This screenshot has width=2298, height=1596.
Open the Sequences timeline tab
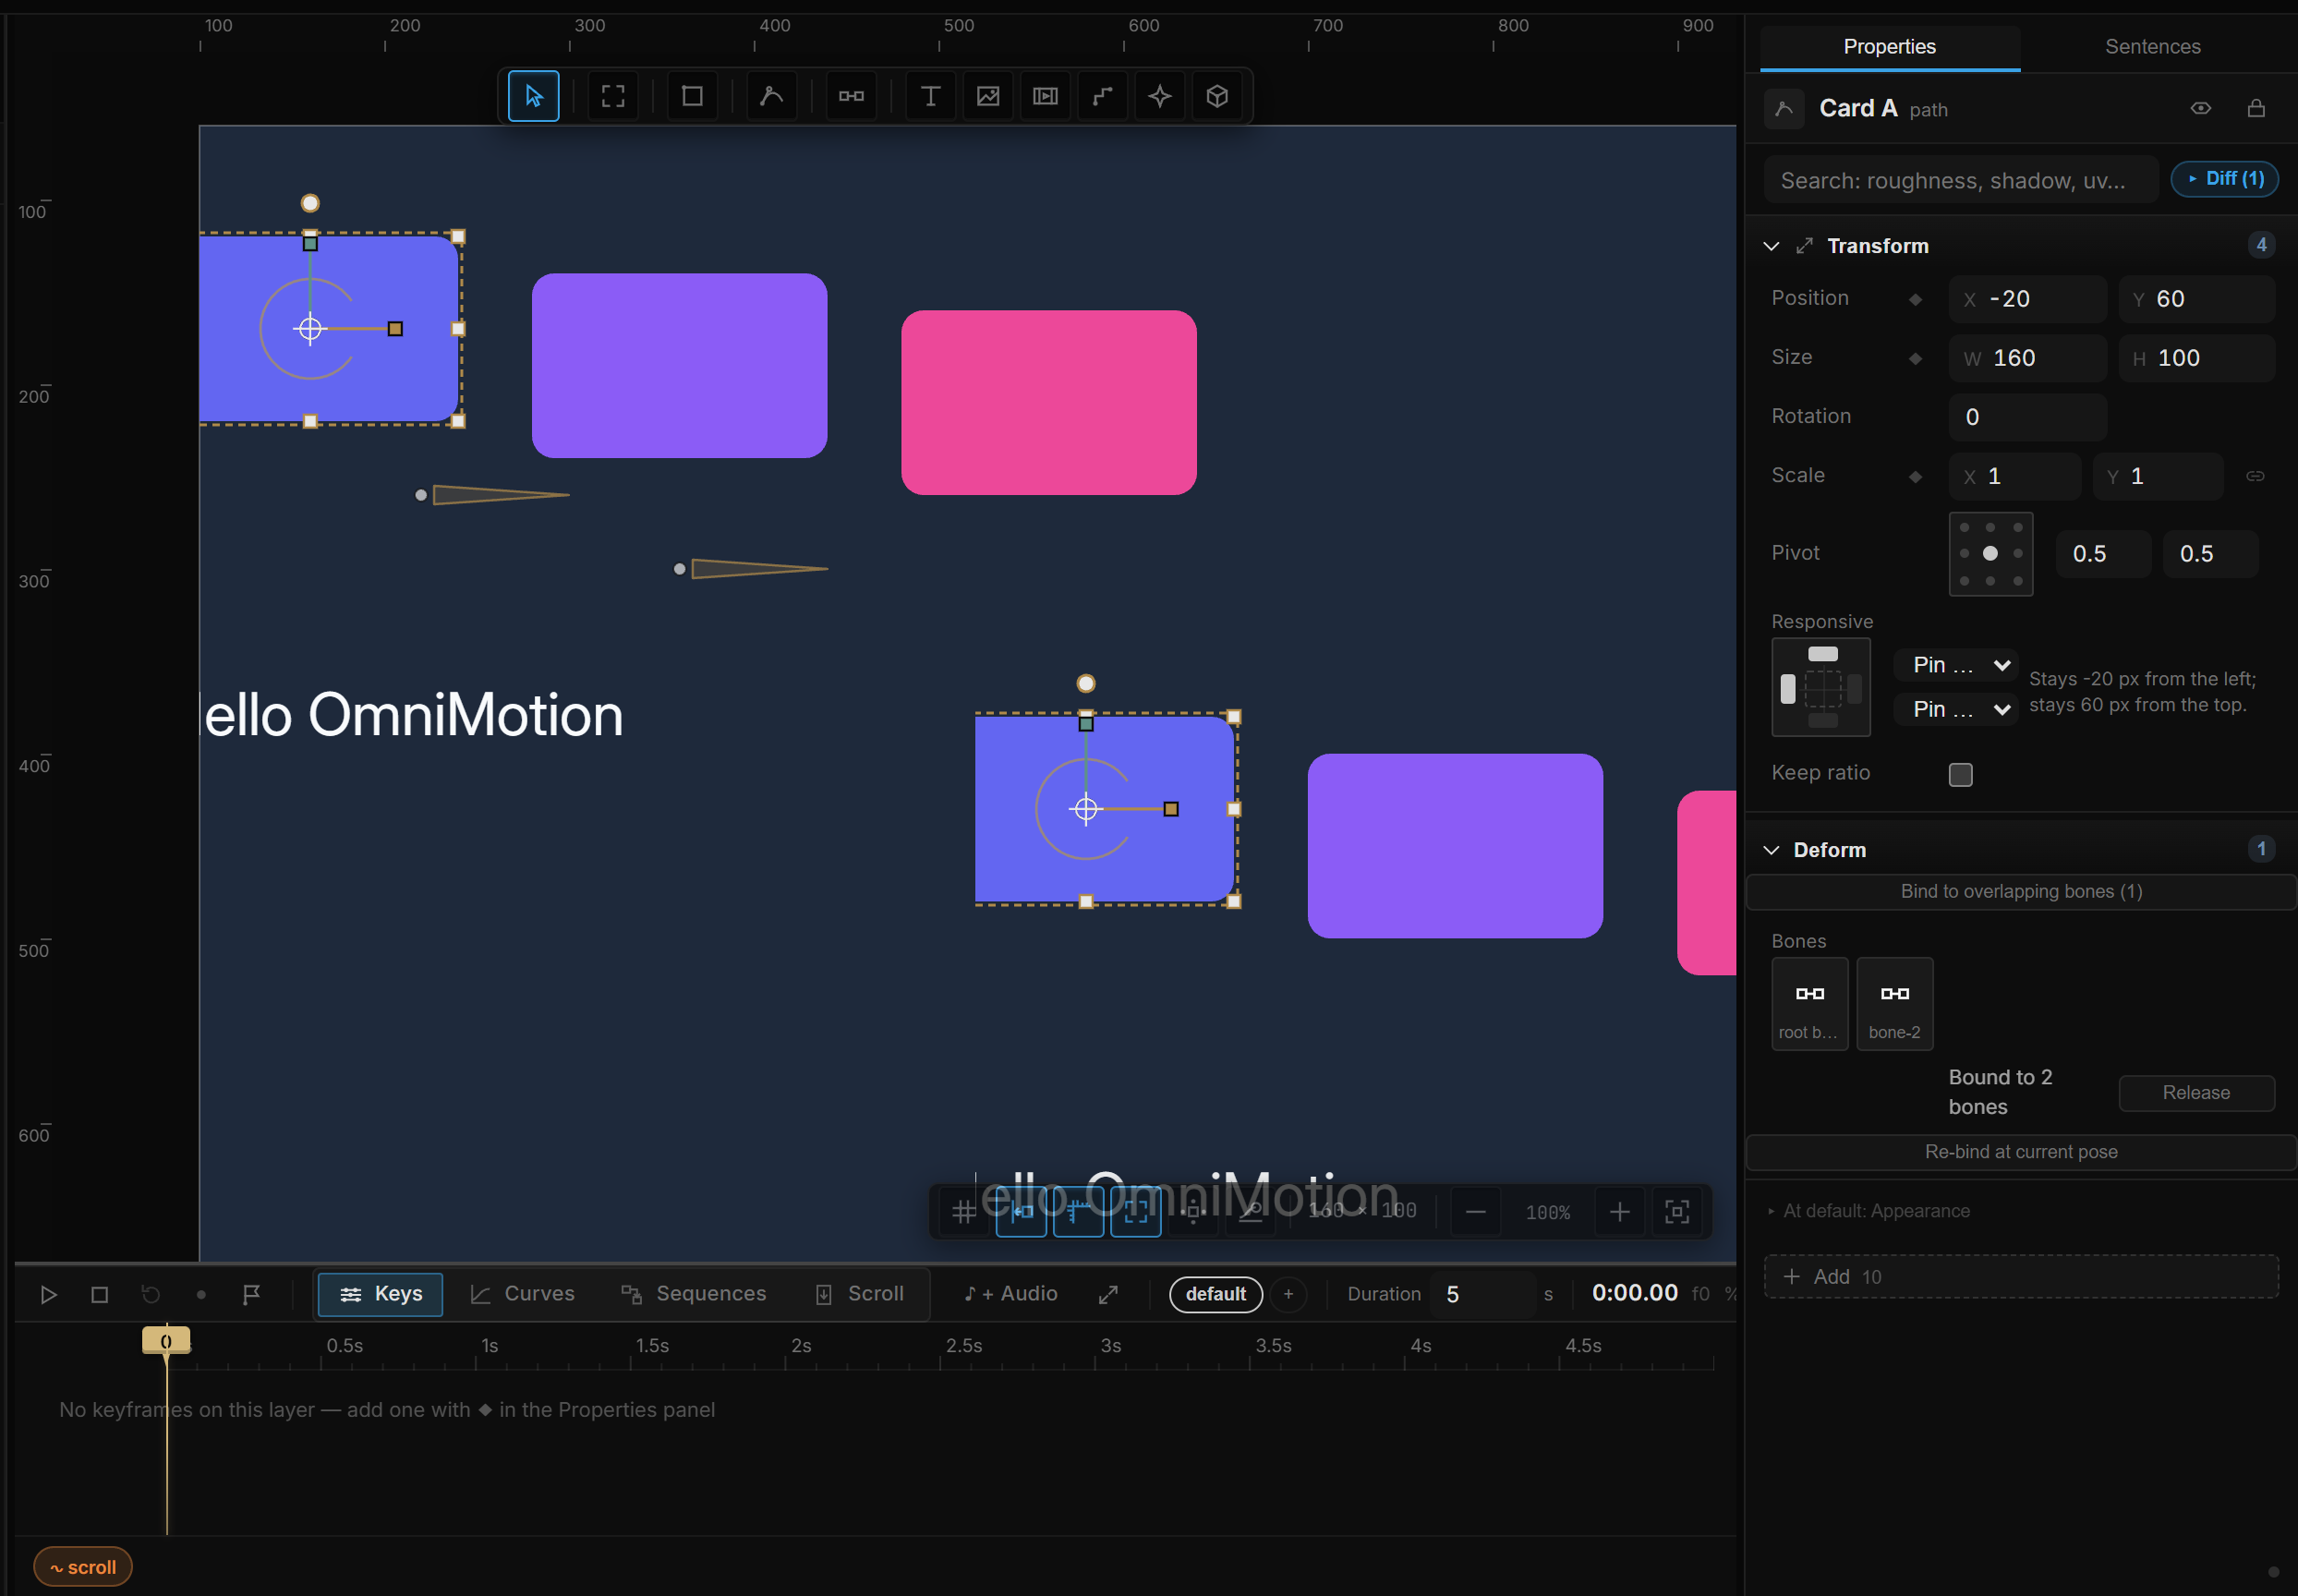pos(693,1294)
